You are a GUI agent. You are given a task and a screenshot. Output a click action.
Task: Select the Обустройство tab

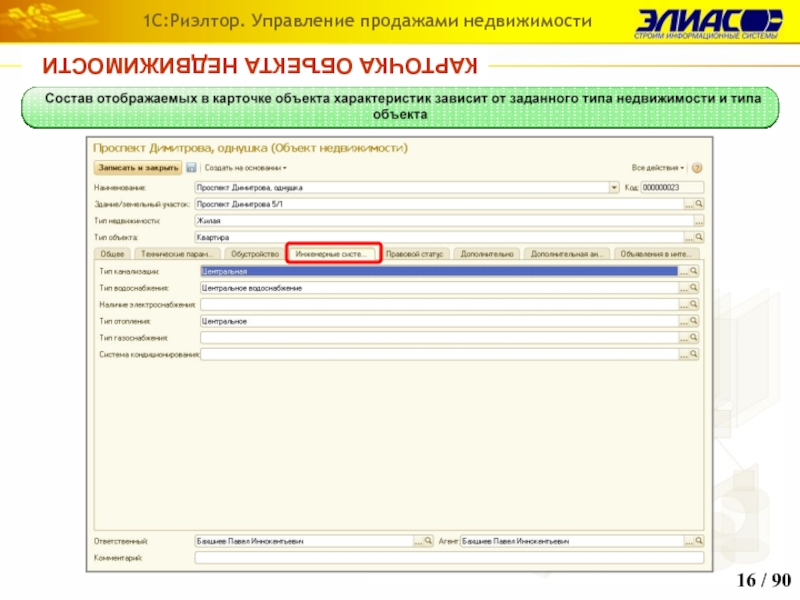click(255, 254)
